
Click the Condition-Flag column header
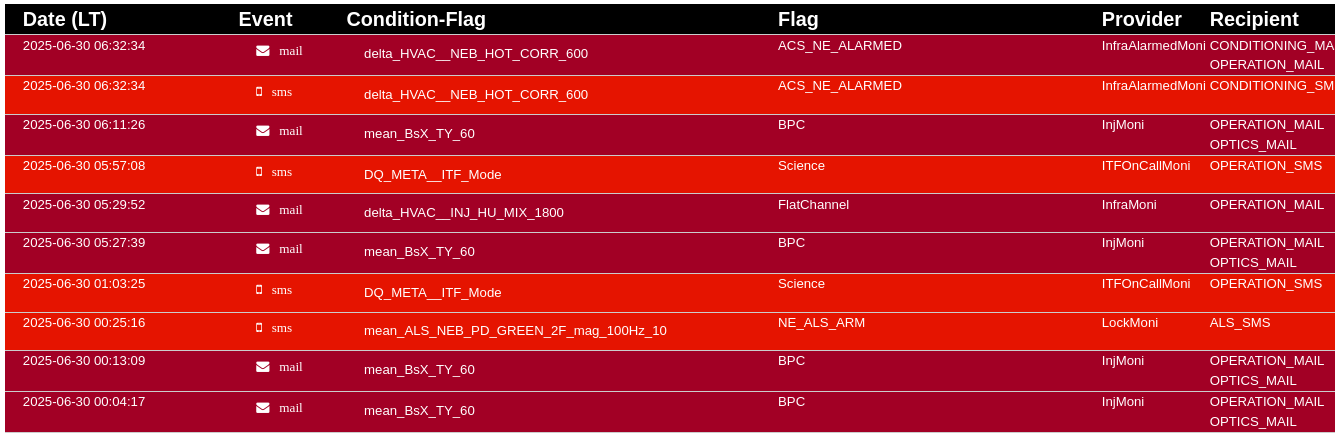click(x=416, y=19)
